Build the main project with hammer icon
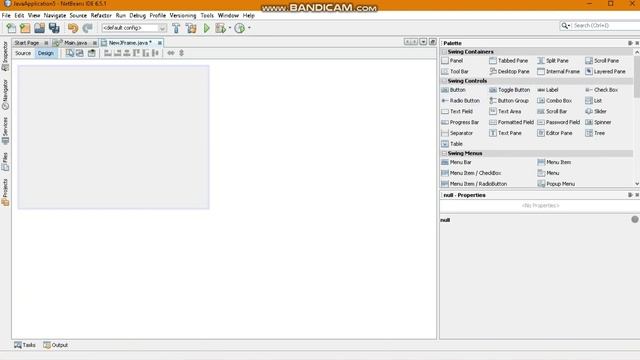The height and width of the screenshot is (360, 640). pyautogui.click(x=176, y=28)
